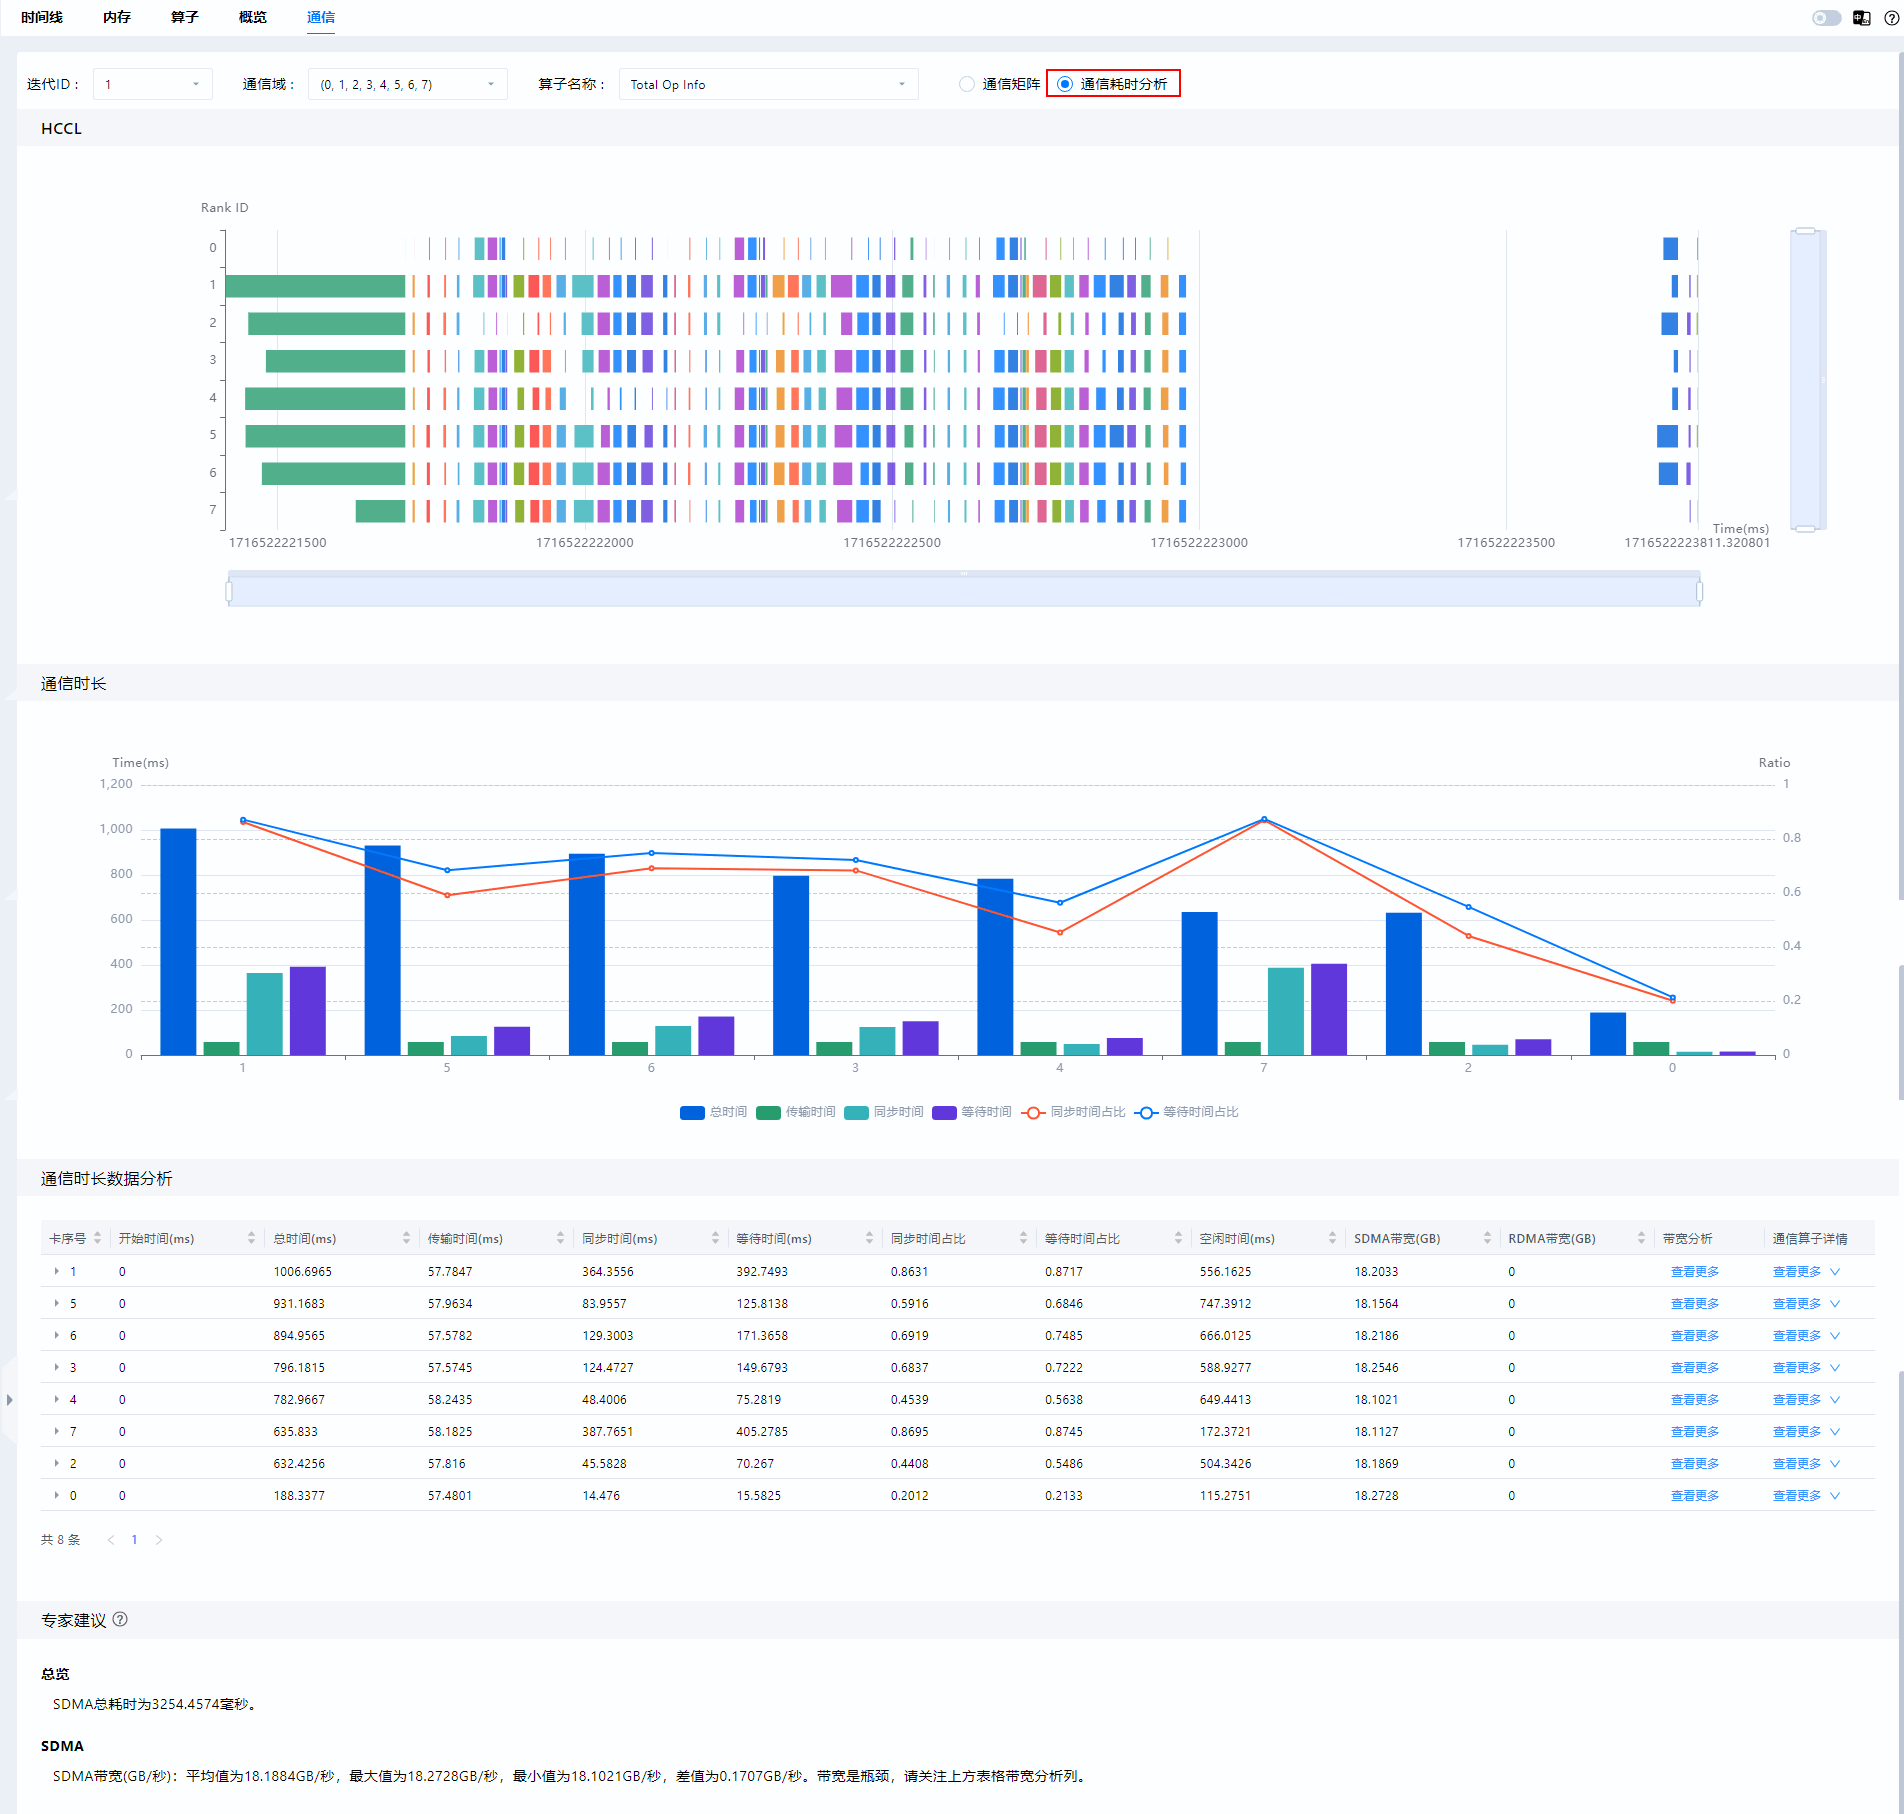
Task: Sort by 总时间(ms) column
Action: click(406, 1238)
